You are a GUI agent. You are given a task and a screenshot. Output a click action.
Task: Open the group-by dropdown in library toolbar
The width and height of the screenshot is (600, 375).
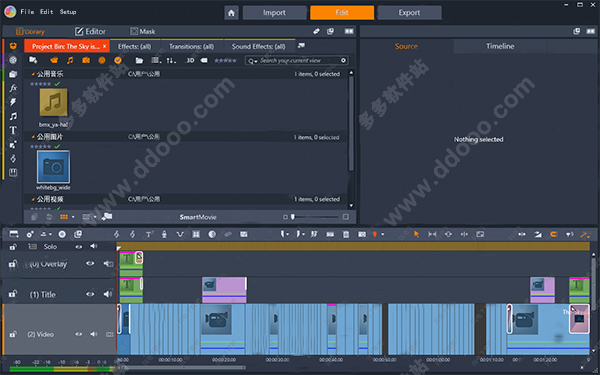tap(156, 60)
